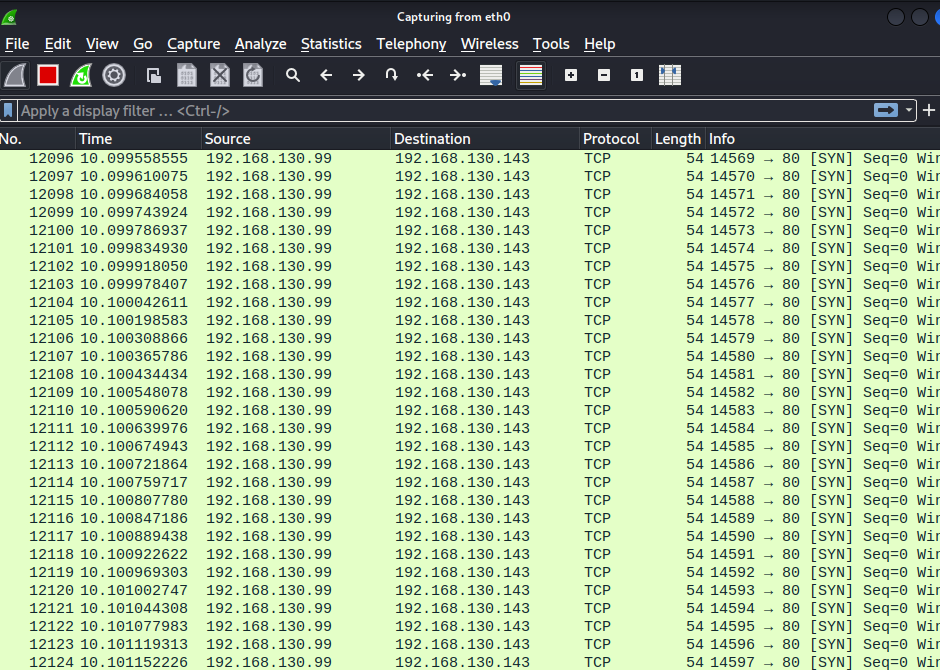The image size is (940, 670).
Task: Toggle packet list colorization
Action: click(531, 76)
